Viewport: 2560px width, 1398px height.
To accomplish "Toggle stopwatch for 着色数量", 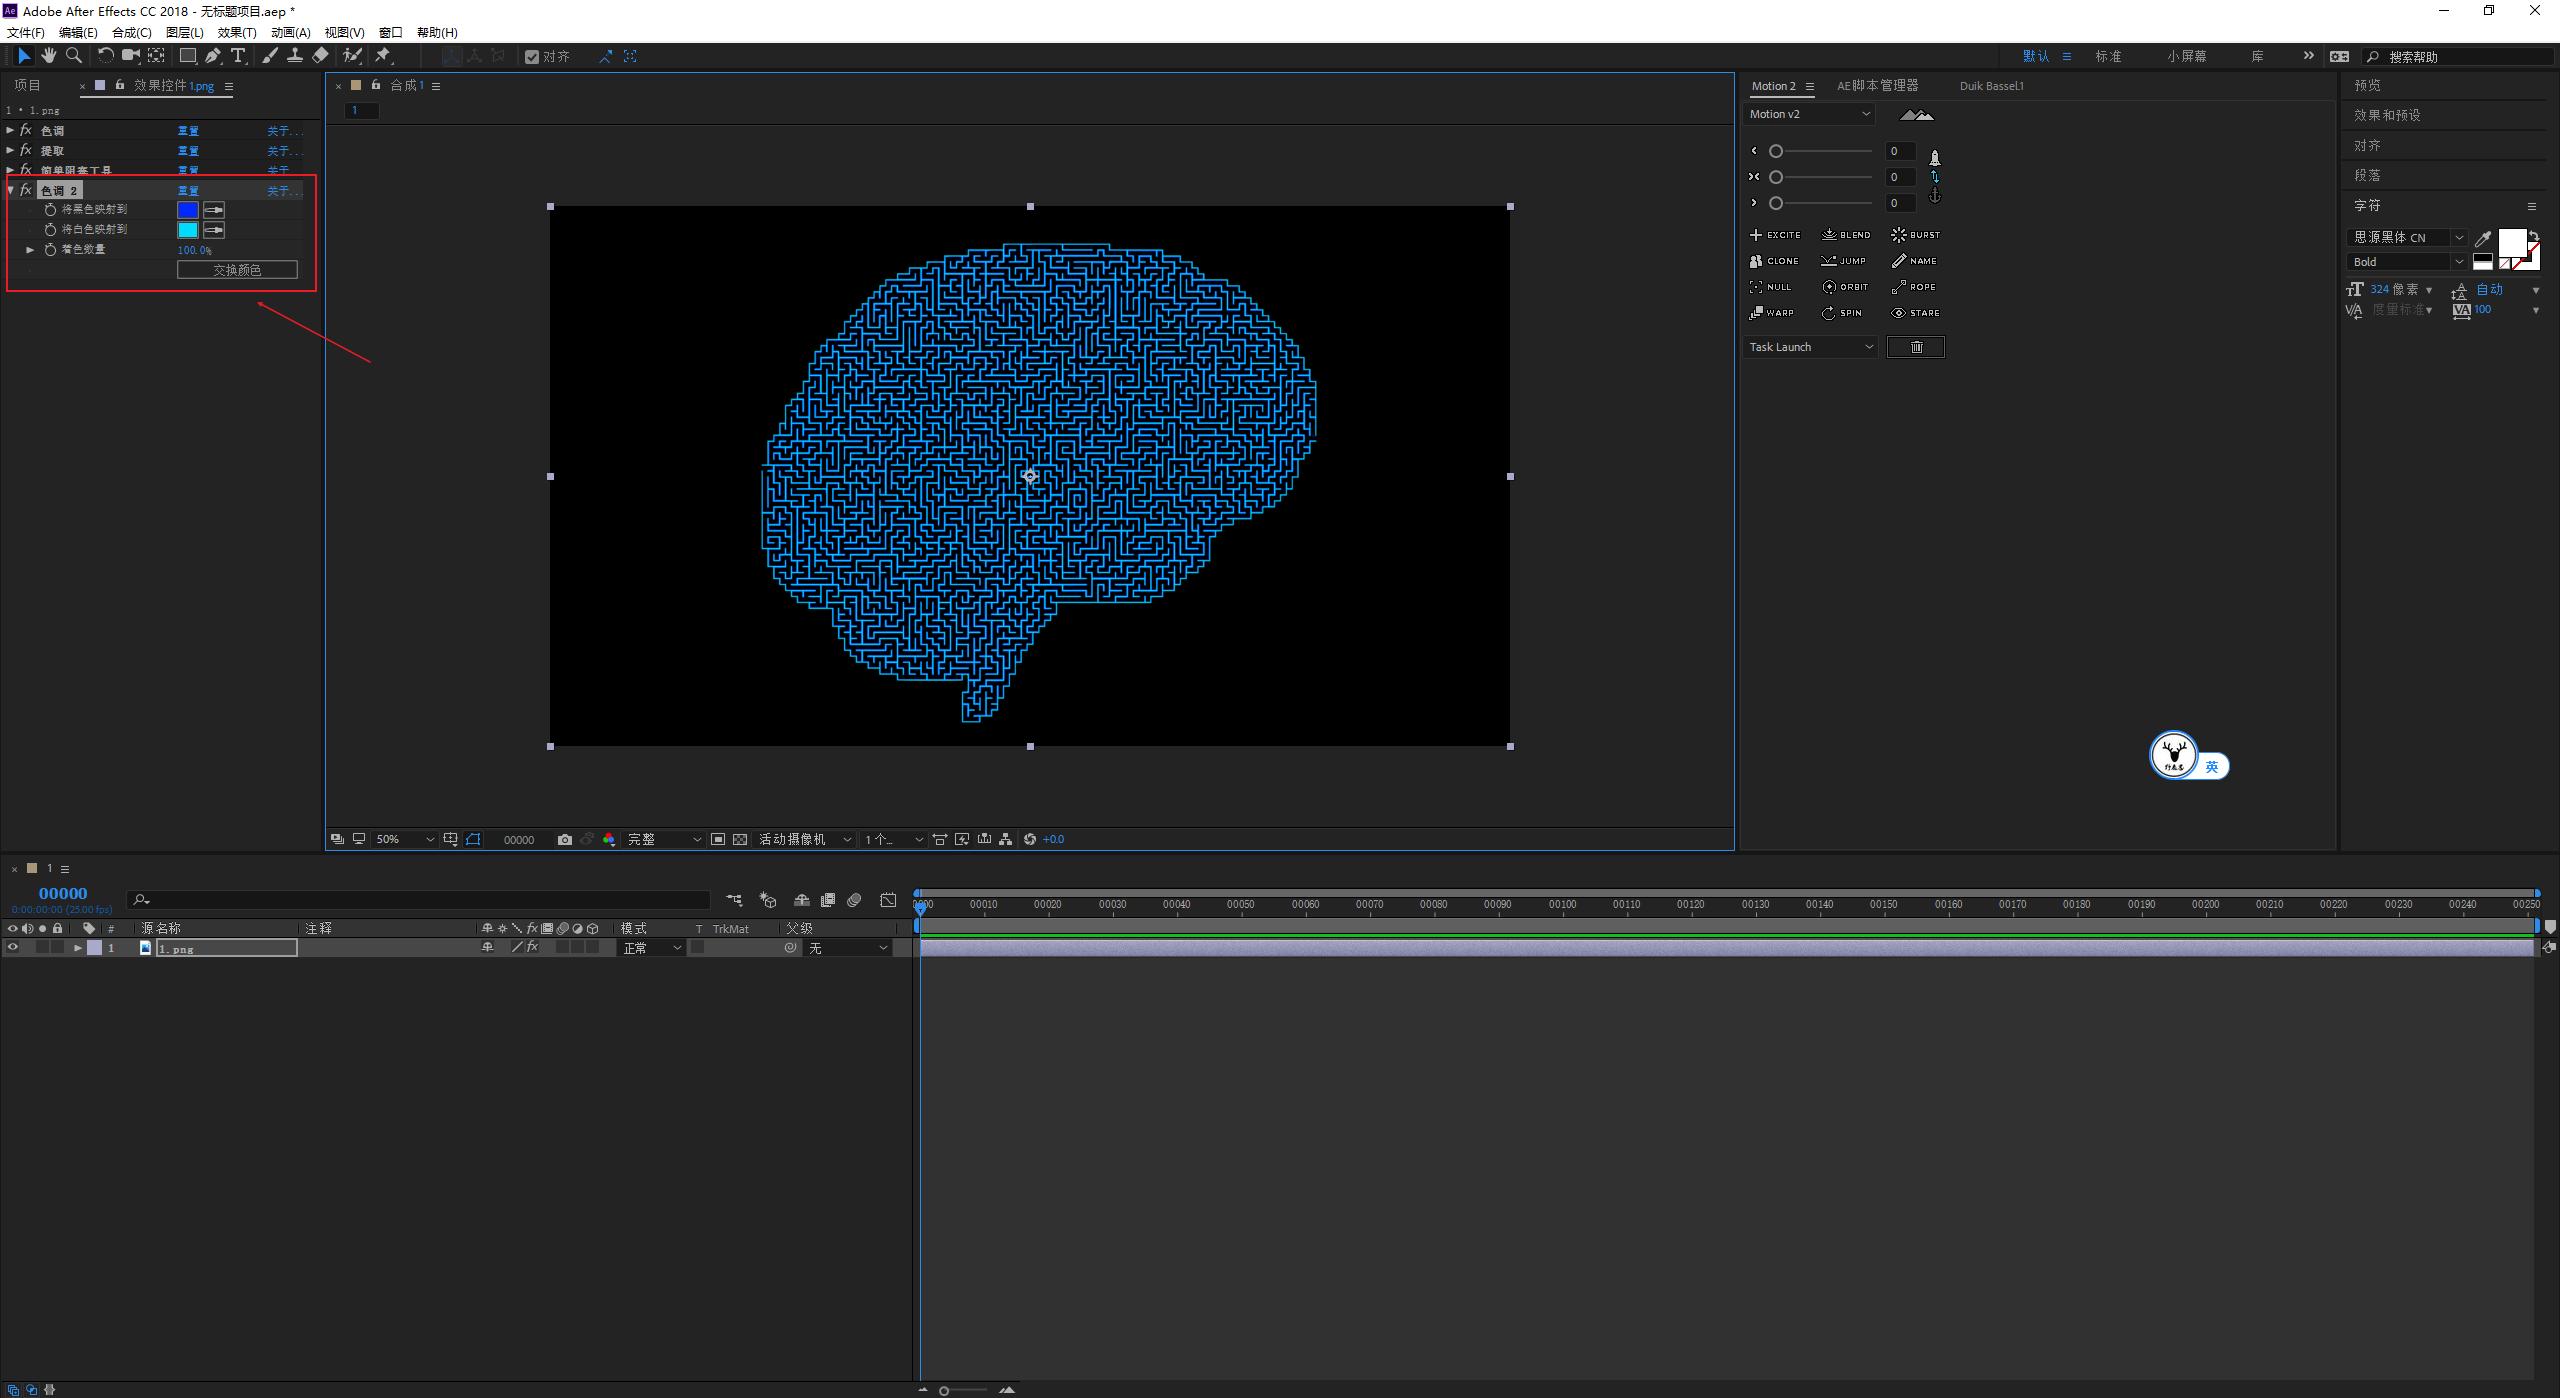I will (x=50, y=250).
